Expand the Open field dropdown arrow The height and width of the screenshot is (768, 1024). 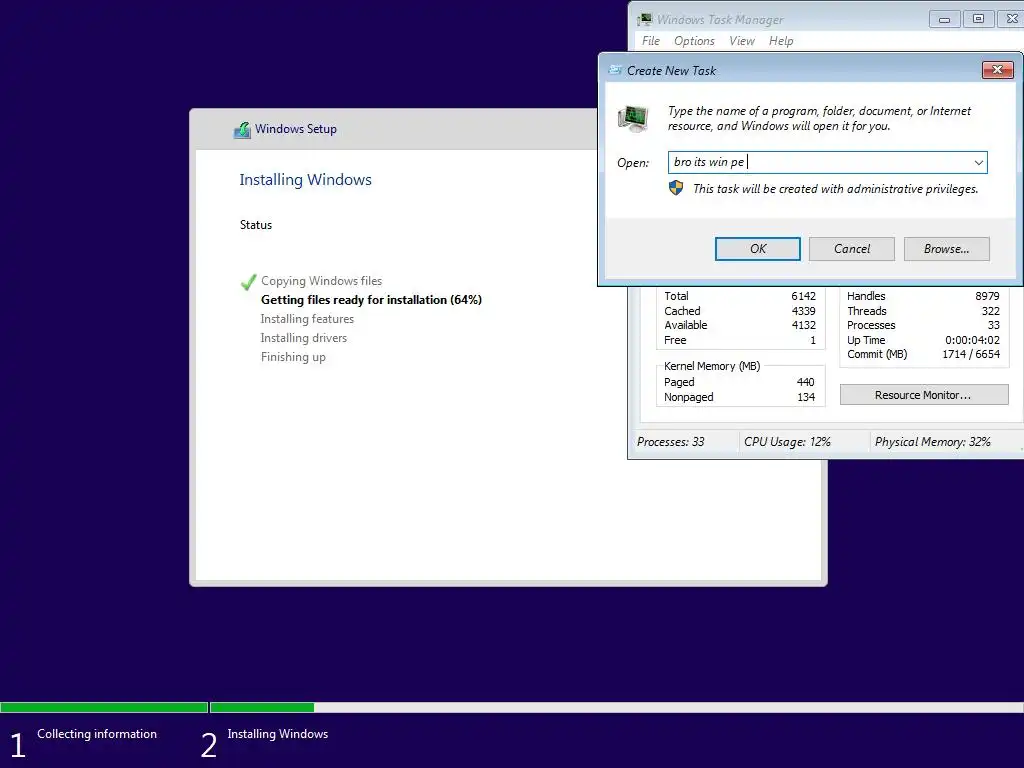pyautogui.click(x=978, y=163)
